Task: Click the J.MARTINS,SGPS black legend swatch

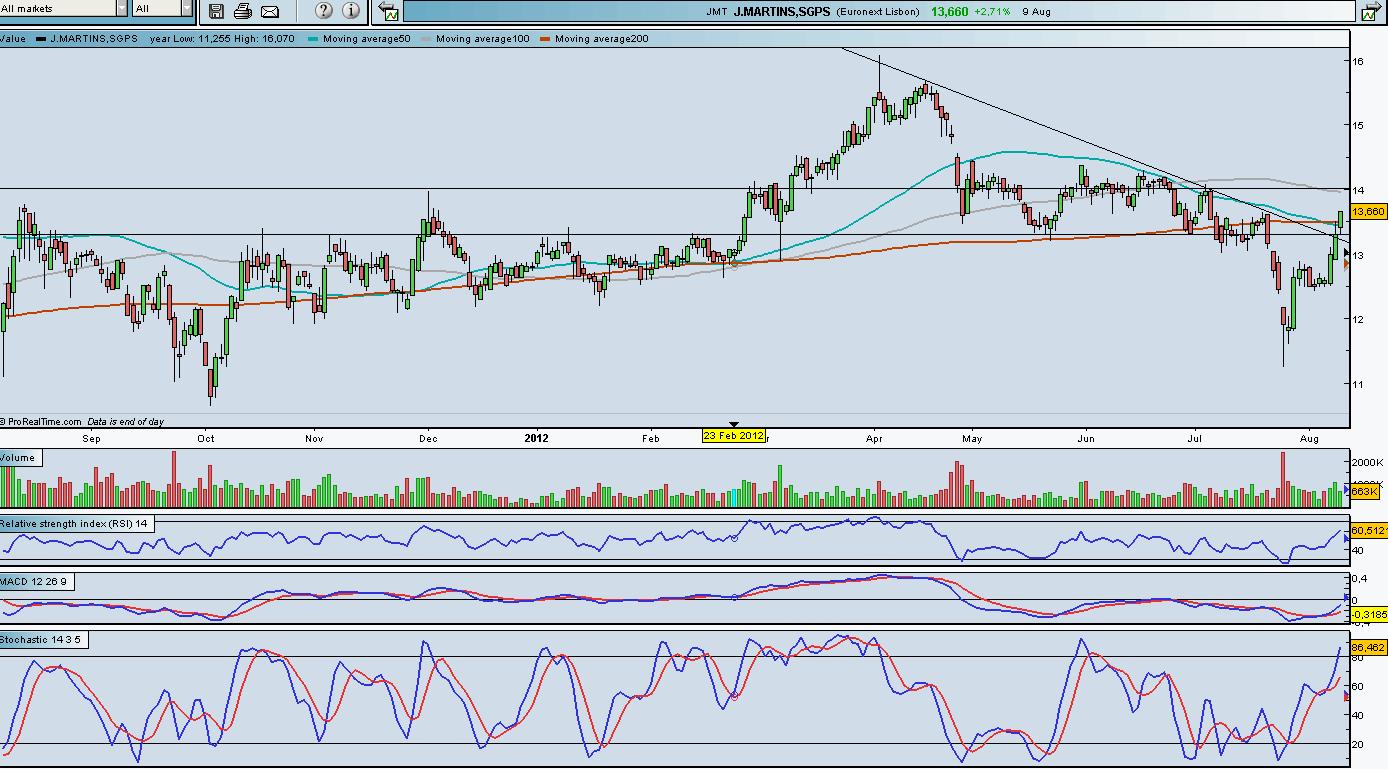Action: click(x=41, y=39)
